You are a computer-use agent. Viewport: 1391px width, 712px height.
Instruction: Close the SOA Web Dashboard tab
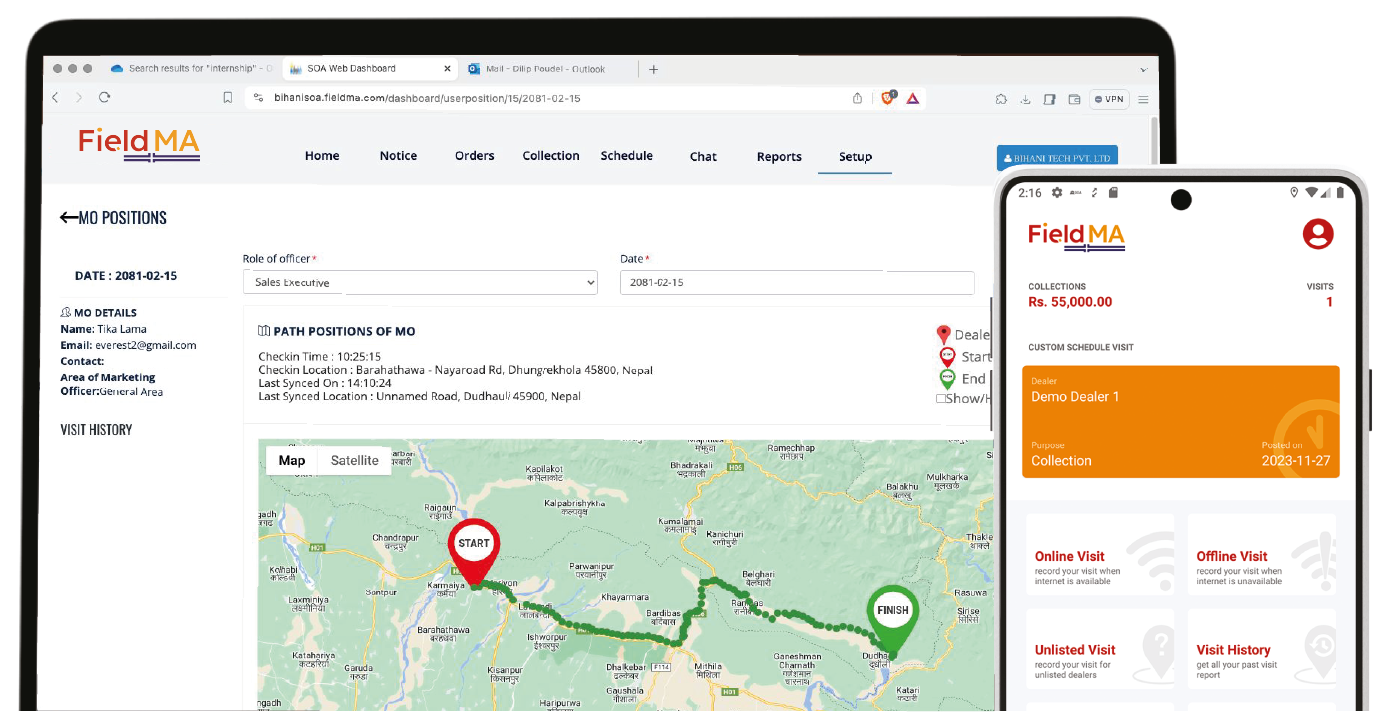(x=446, y=69)
